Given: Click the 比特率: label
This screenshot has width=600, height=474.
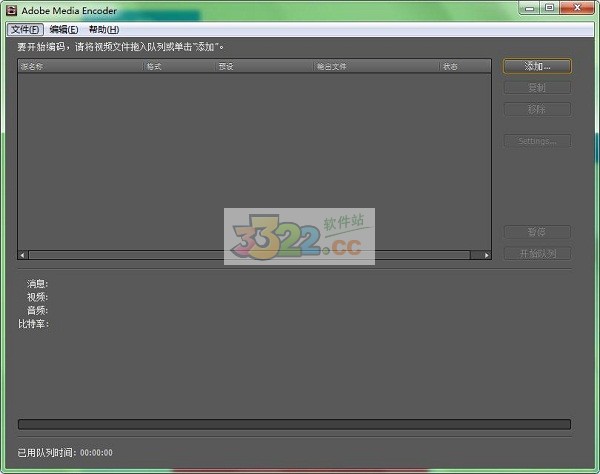Looking at the screenshot, I should 33,324.
